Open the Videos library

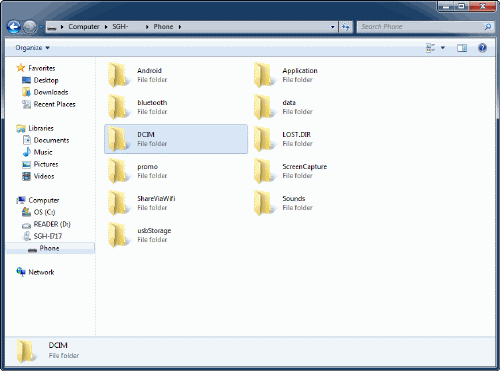pyautogui.click(x=44, y=176)
